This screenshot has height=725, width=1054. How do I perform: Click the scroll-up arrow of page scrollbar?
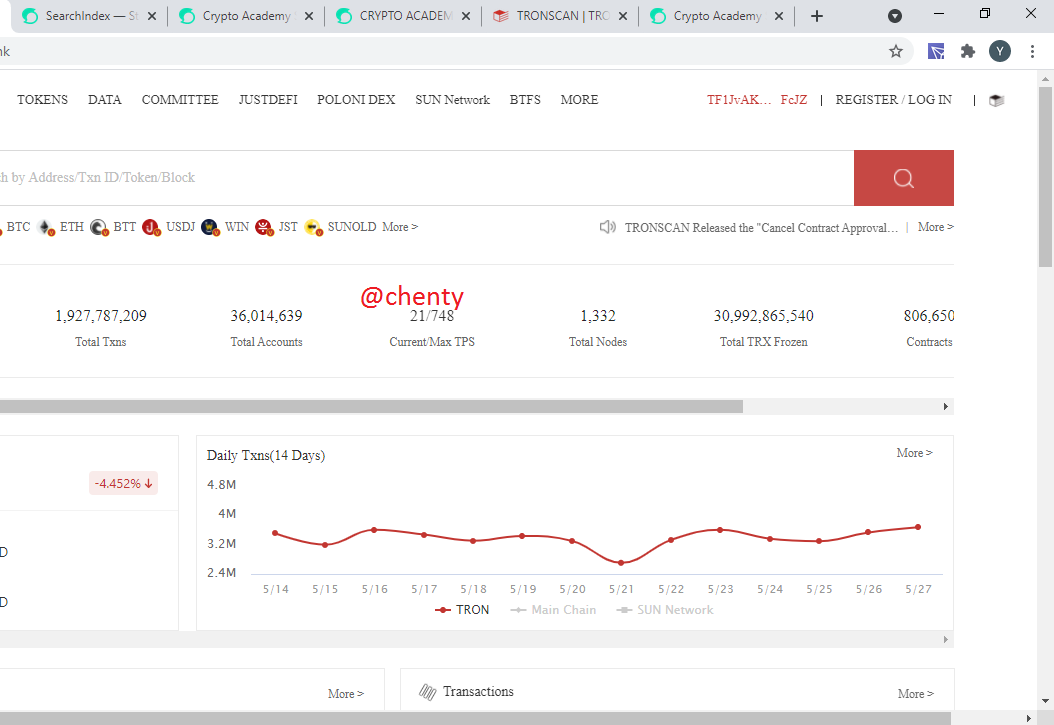pyautogui.click(x=1045, y=79)
